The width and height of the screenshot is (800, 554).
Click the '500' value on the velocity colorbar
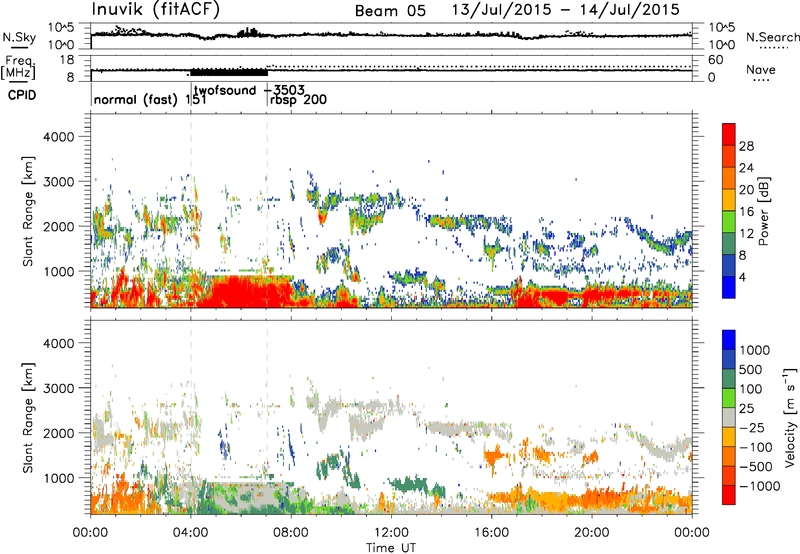[x=751, y=369]
